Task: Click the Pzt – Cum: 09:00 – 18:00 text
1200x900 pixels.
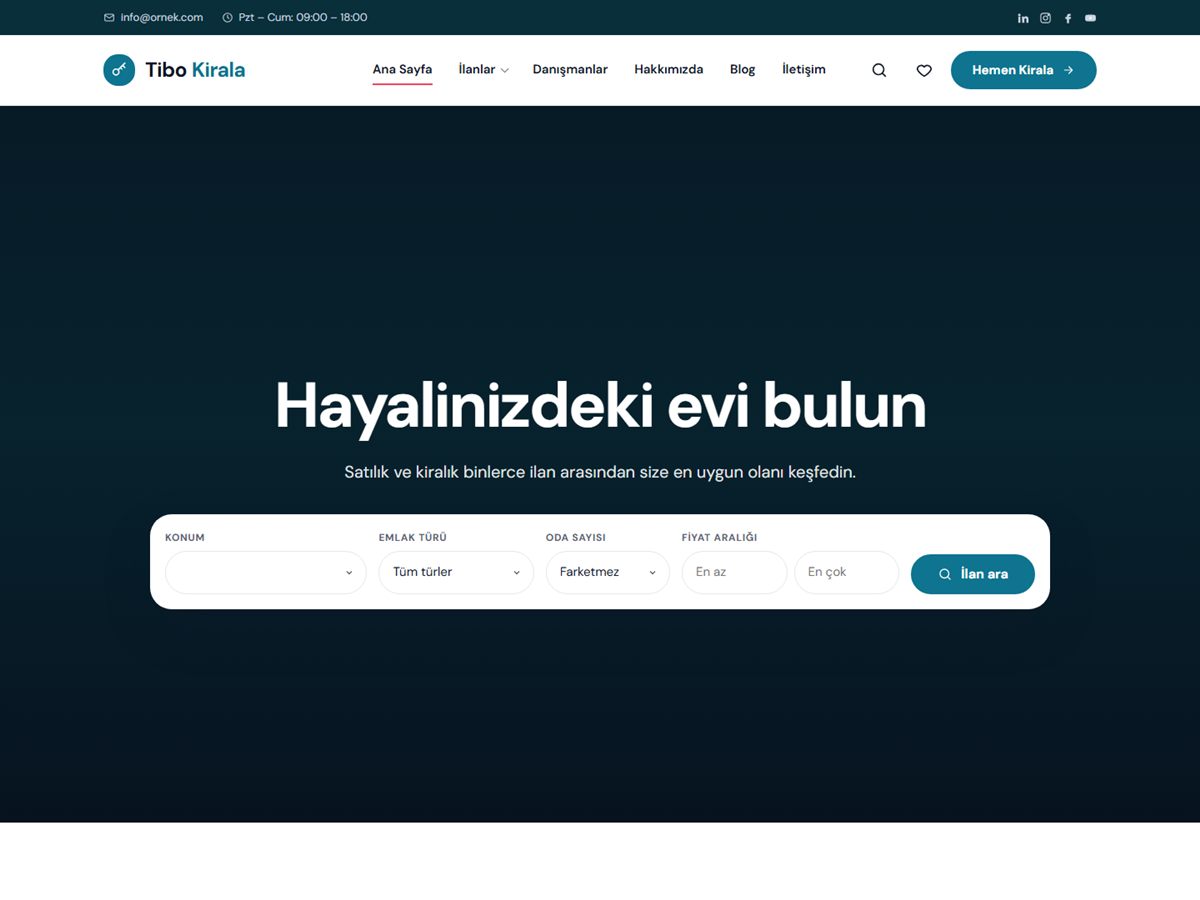Action: [303, 18]
